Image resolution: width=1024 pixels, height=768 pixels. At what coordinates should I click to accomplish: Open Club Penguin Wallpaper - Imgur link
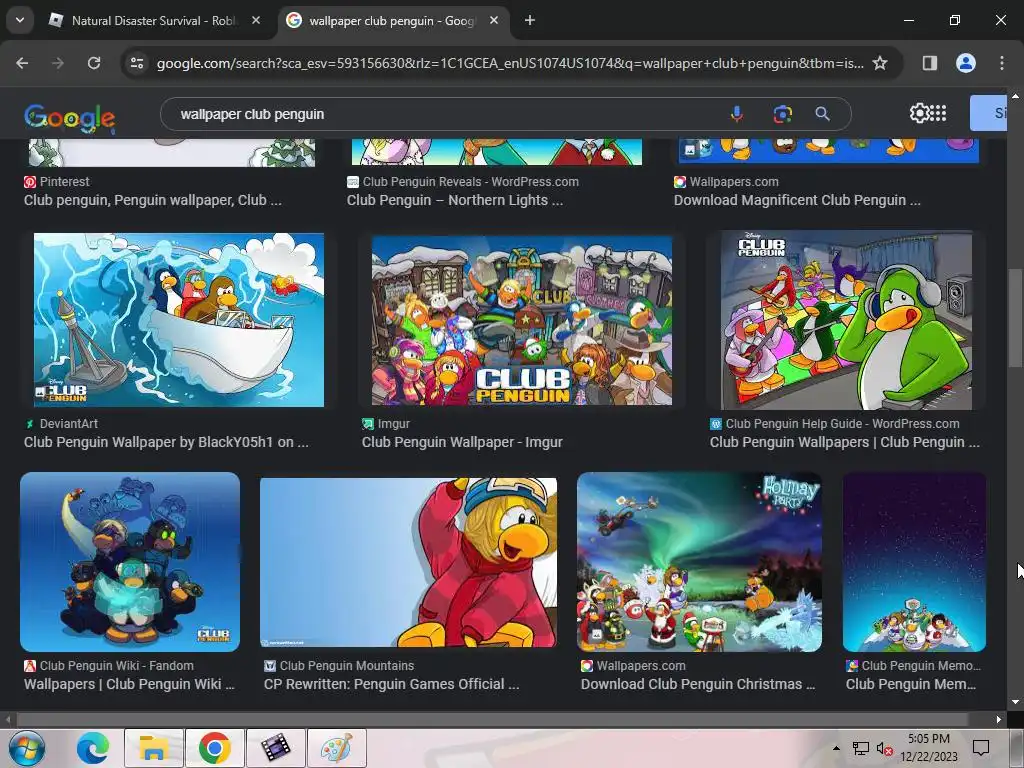click(462, 442)
